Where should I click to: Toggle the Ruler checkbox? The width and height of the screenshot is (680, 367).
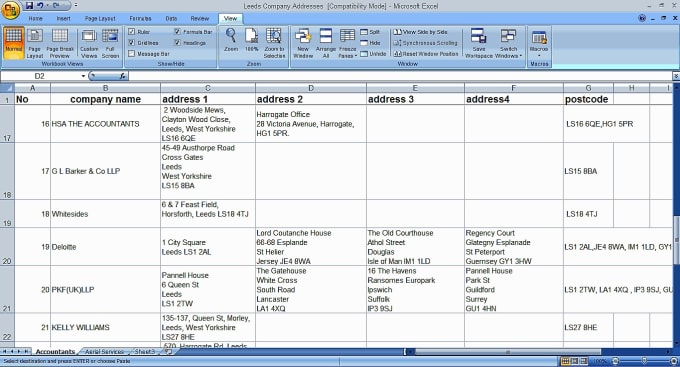tap(131, 32)
